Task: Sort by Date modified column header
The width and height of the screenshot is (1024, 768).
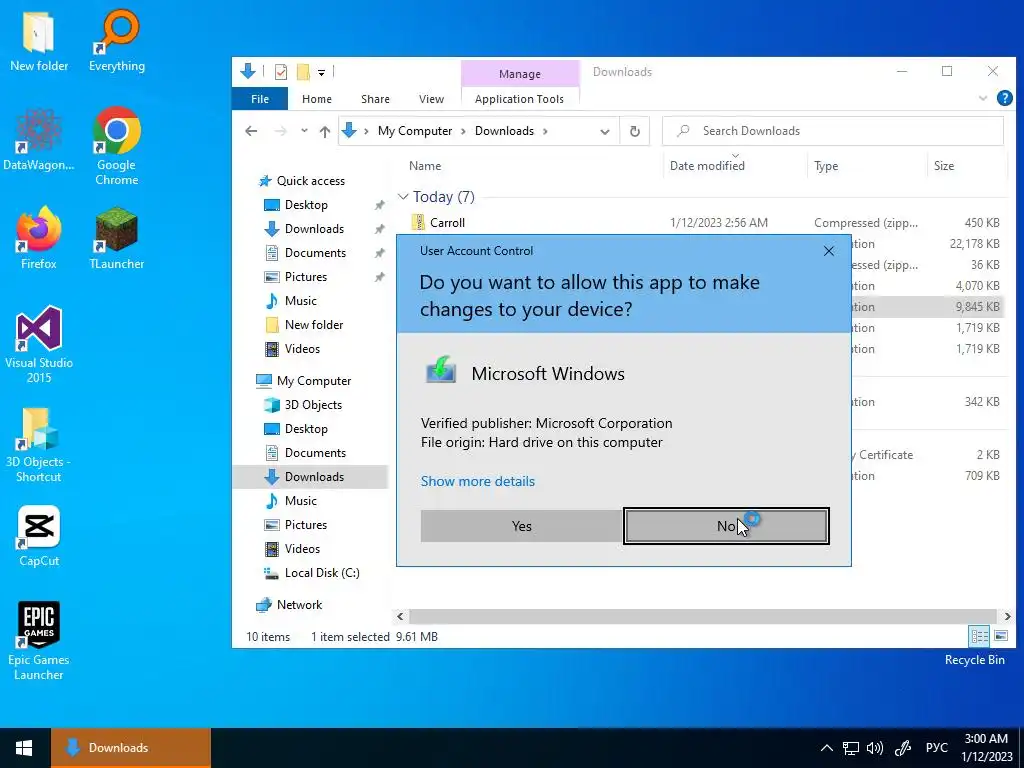Action: (x=707, y=166)
